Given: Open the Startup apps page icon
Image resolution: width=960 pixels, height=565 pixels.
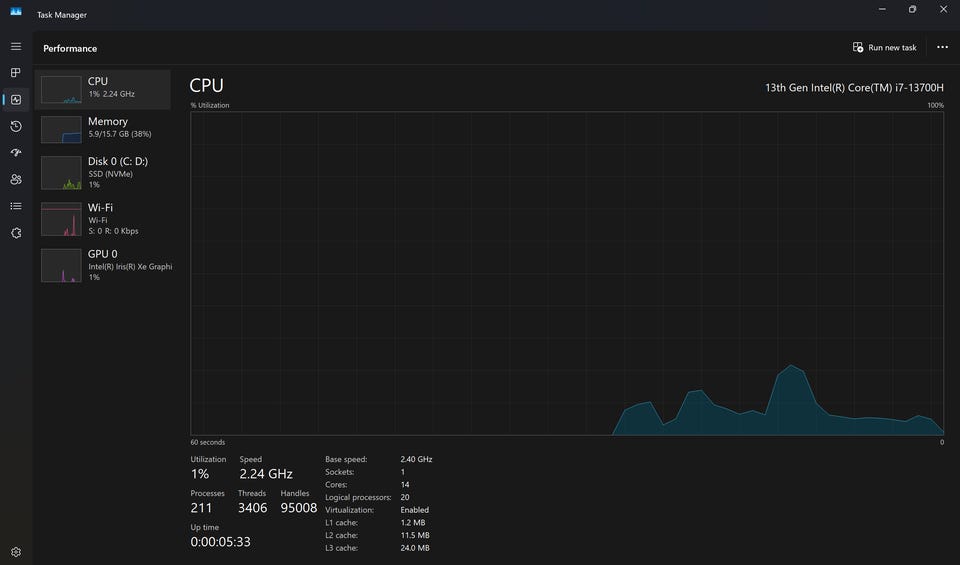Looking at the screenshot, I should 16,152.
